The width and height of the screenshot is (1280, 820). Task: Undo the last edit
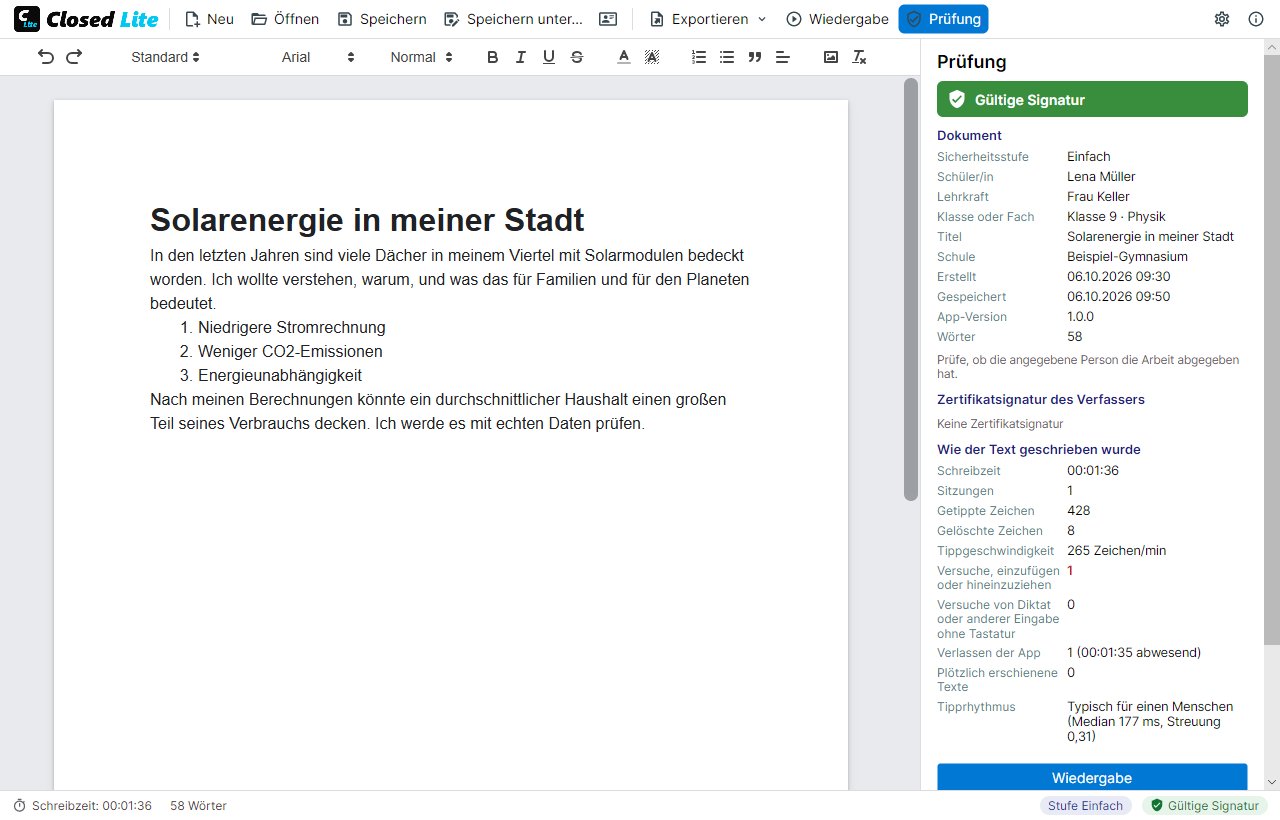coord(46,57)
